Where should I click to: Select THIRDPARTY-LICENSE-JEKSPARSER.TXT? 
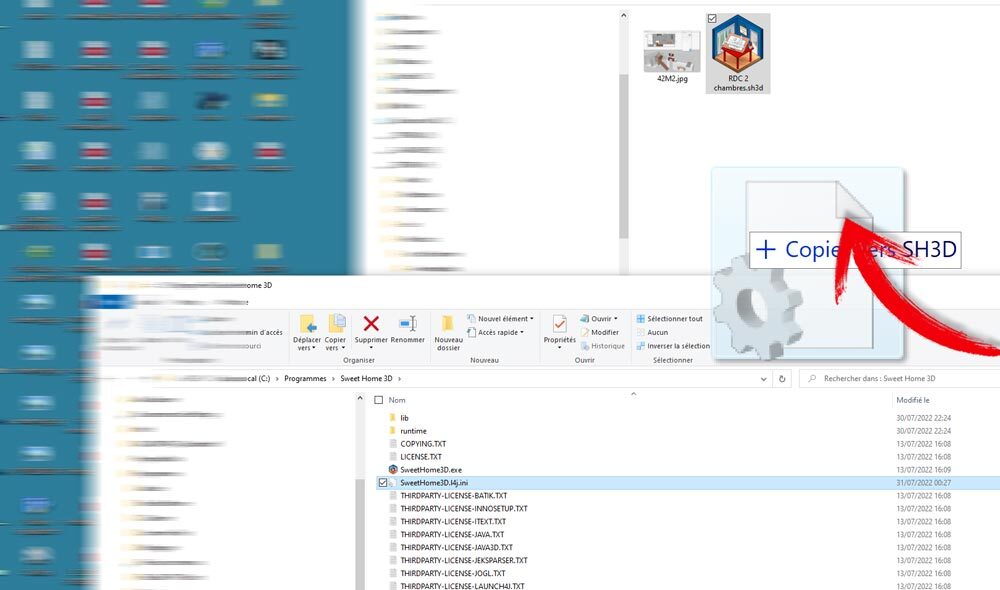464,560
